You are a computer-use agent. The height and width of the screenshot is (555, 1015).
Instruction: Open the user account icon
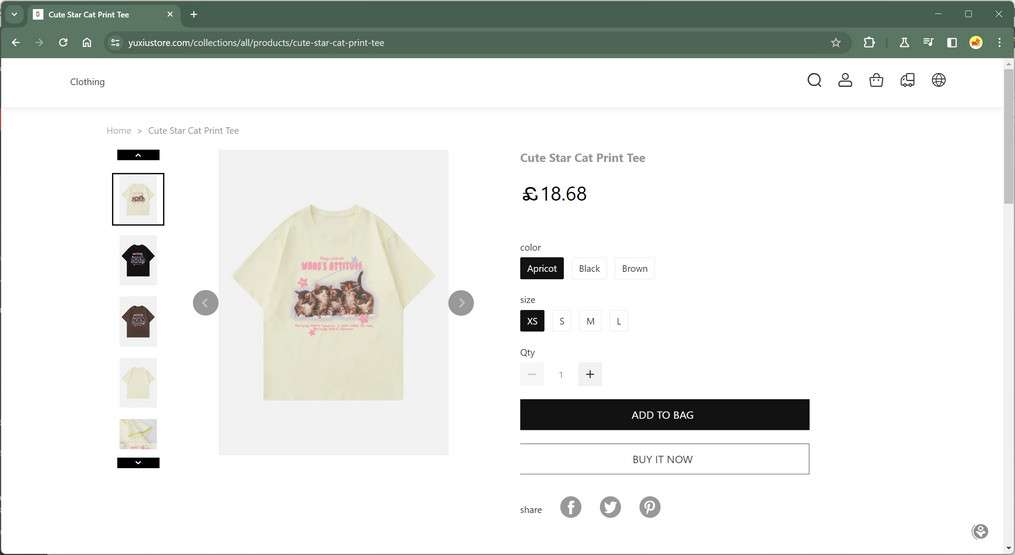coord(845,81)
